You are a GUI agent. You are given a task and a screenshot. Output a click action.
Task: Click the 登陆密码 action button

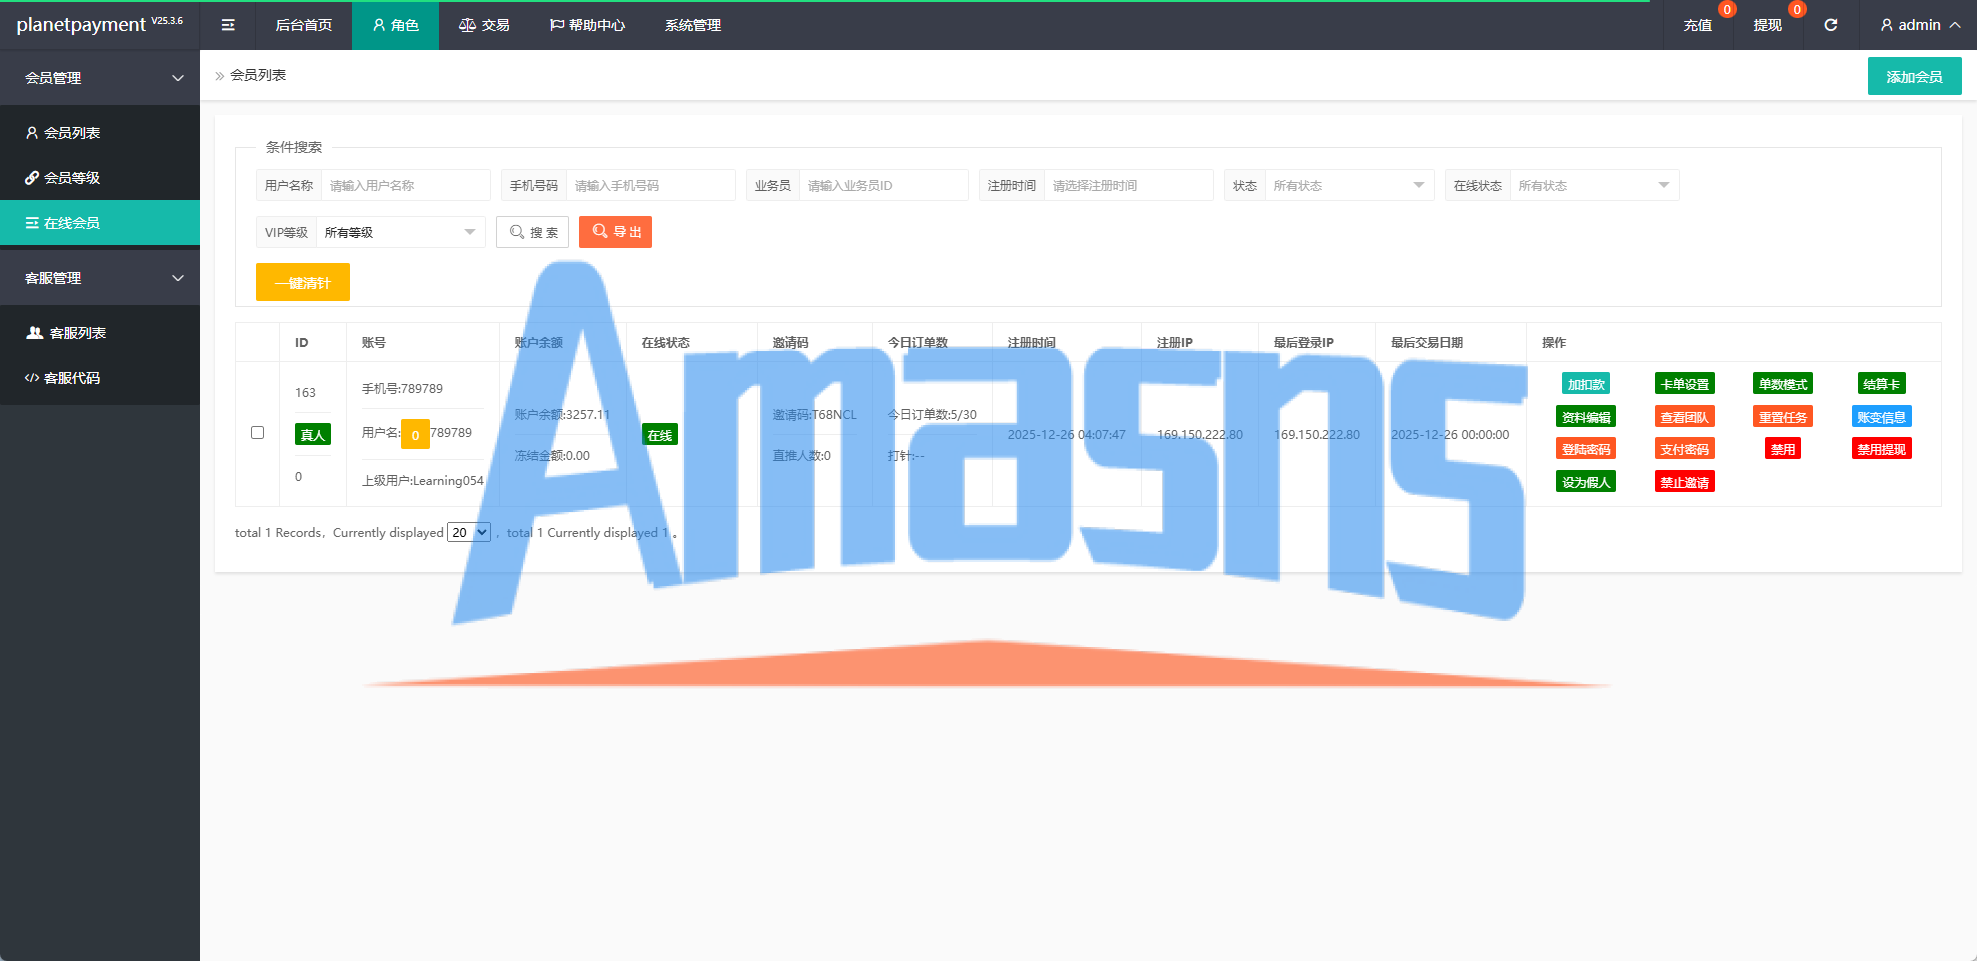tap(1586, 449)
